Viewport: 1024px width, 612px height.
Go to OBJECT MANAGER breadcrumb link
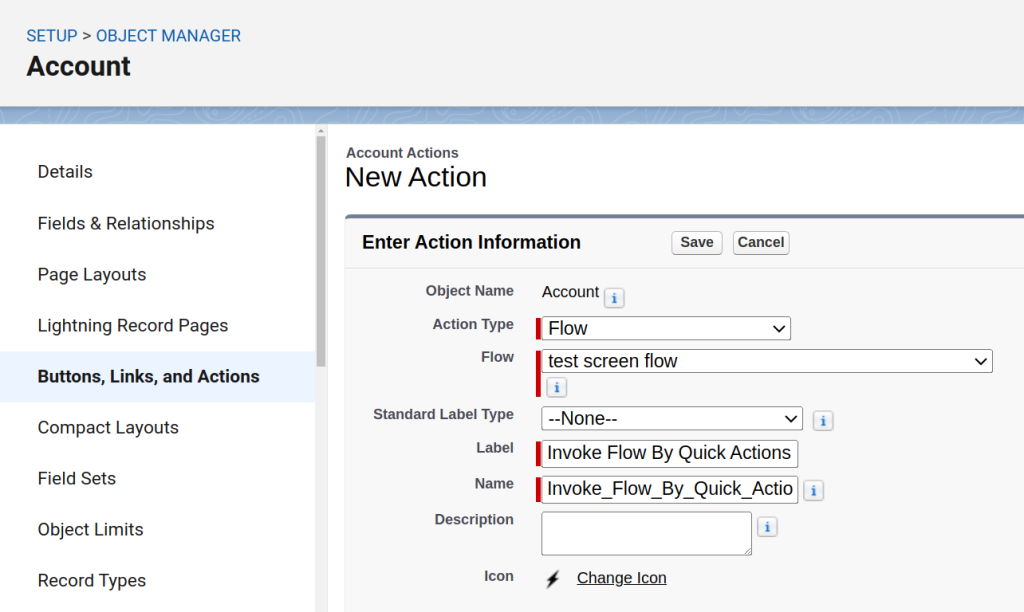click(168, 36)
